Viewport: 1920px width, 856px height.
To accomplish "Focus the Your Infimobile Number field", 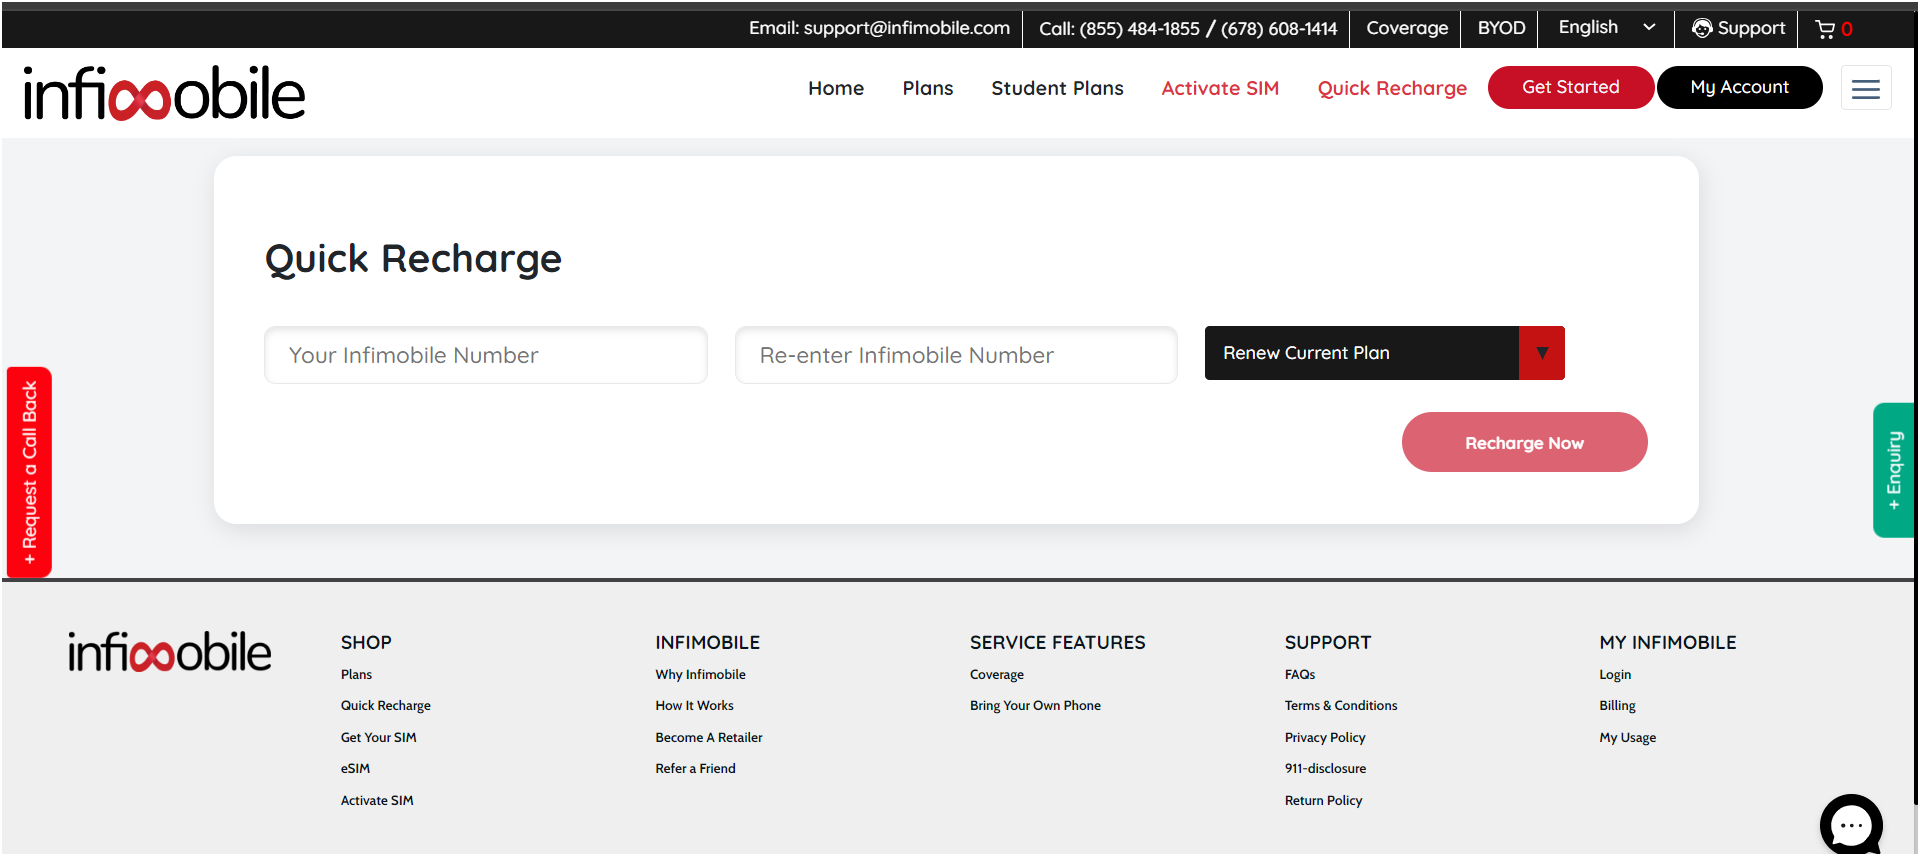I will pyautogui.click(x=486, y=355).
